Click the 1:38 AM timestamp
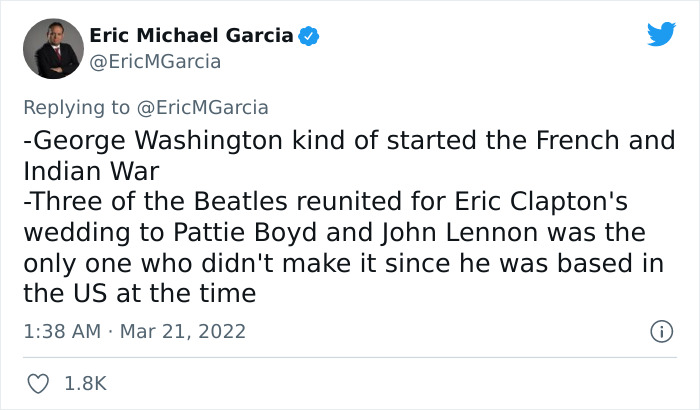The image size is (700, 410). tap(62, 330)
